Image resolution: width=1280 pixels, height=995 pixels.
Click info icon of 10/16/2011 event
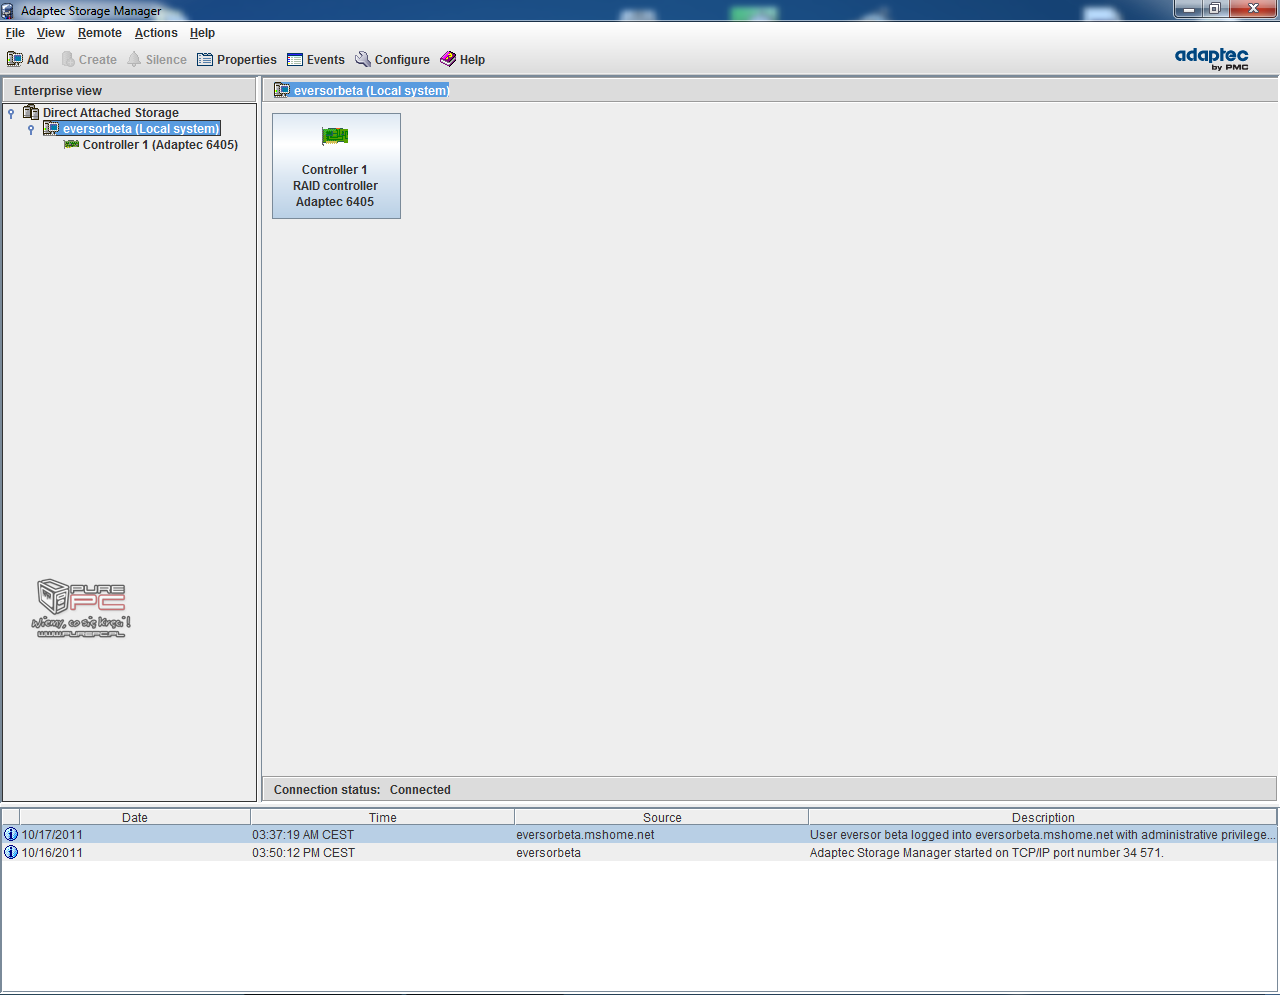coord(11,853)
